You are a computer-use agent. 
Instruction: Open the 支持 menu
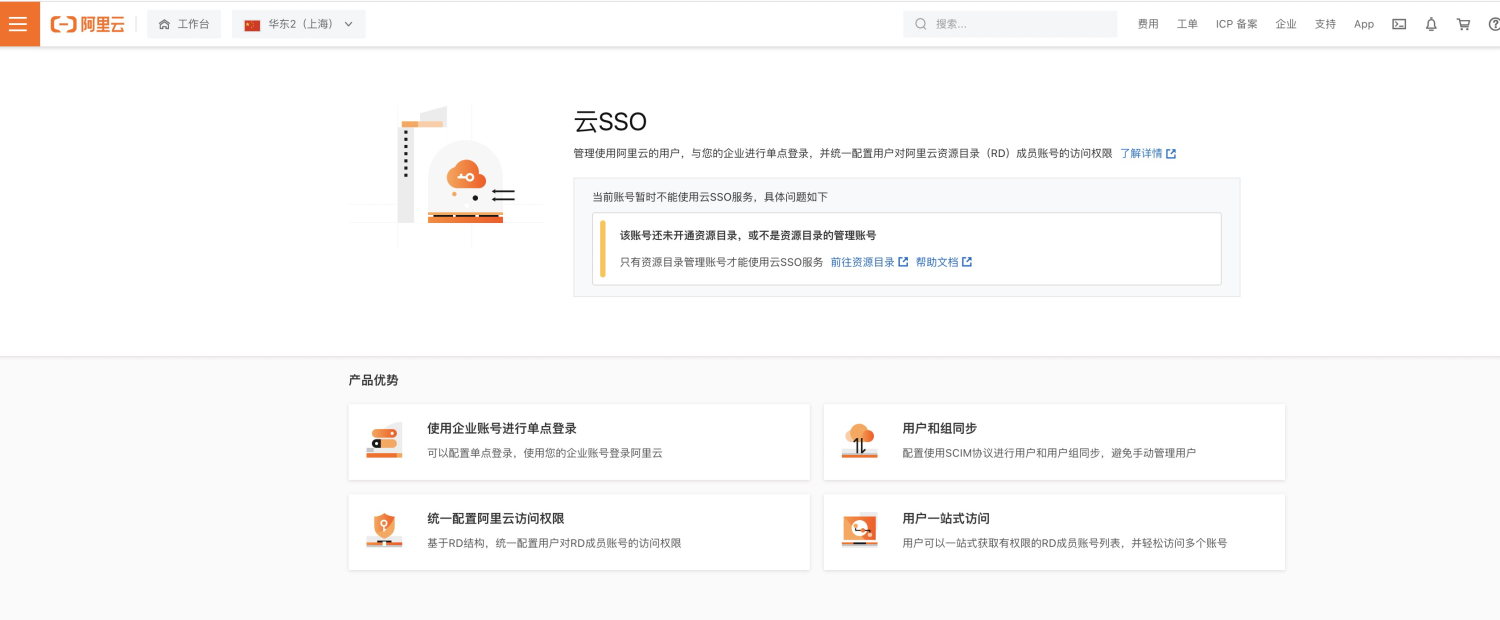(1325, 24)
